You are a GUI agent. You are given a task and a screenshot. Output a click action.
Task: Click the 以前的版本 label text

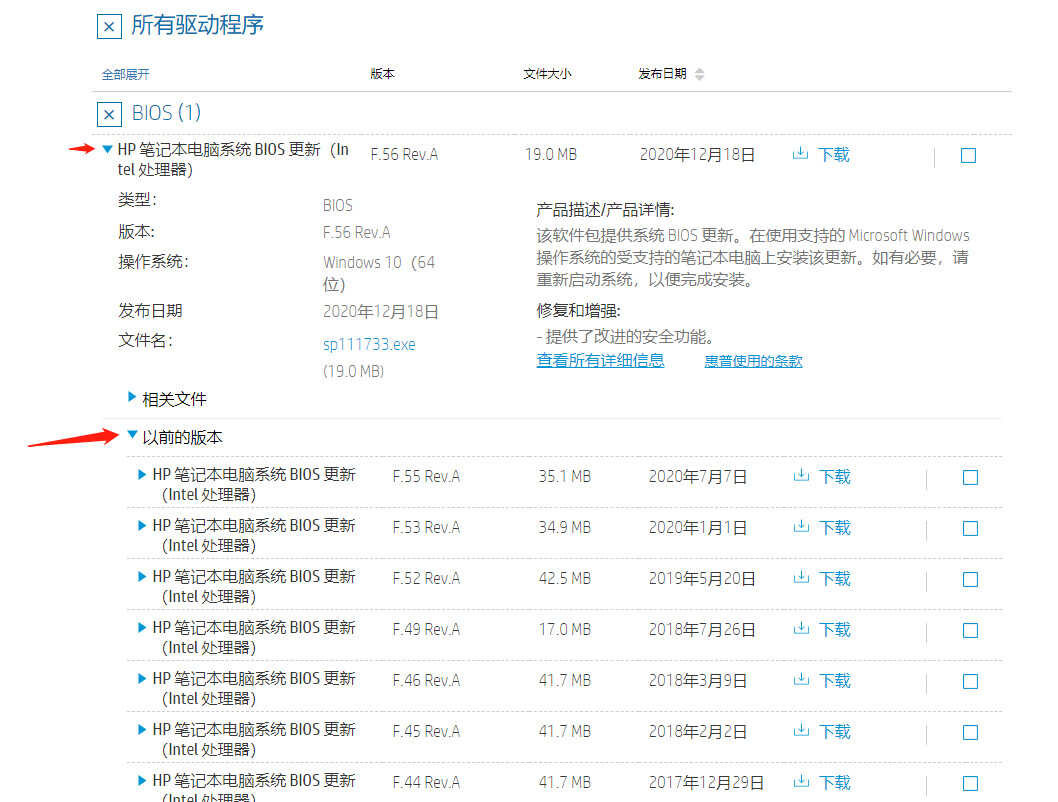pos(182,437)
